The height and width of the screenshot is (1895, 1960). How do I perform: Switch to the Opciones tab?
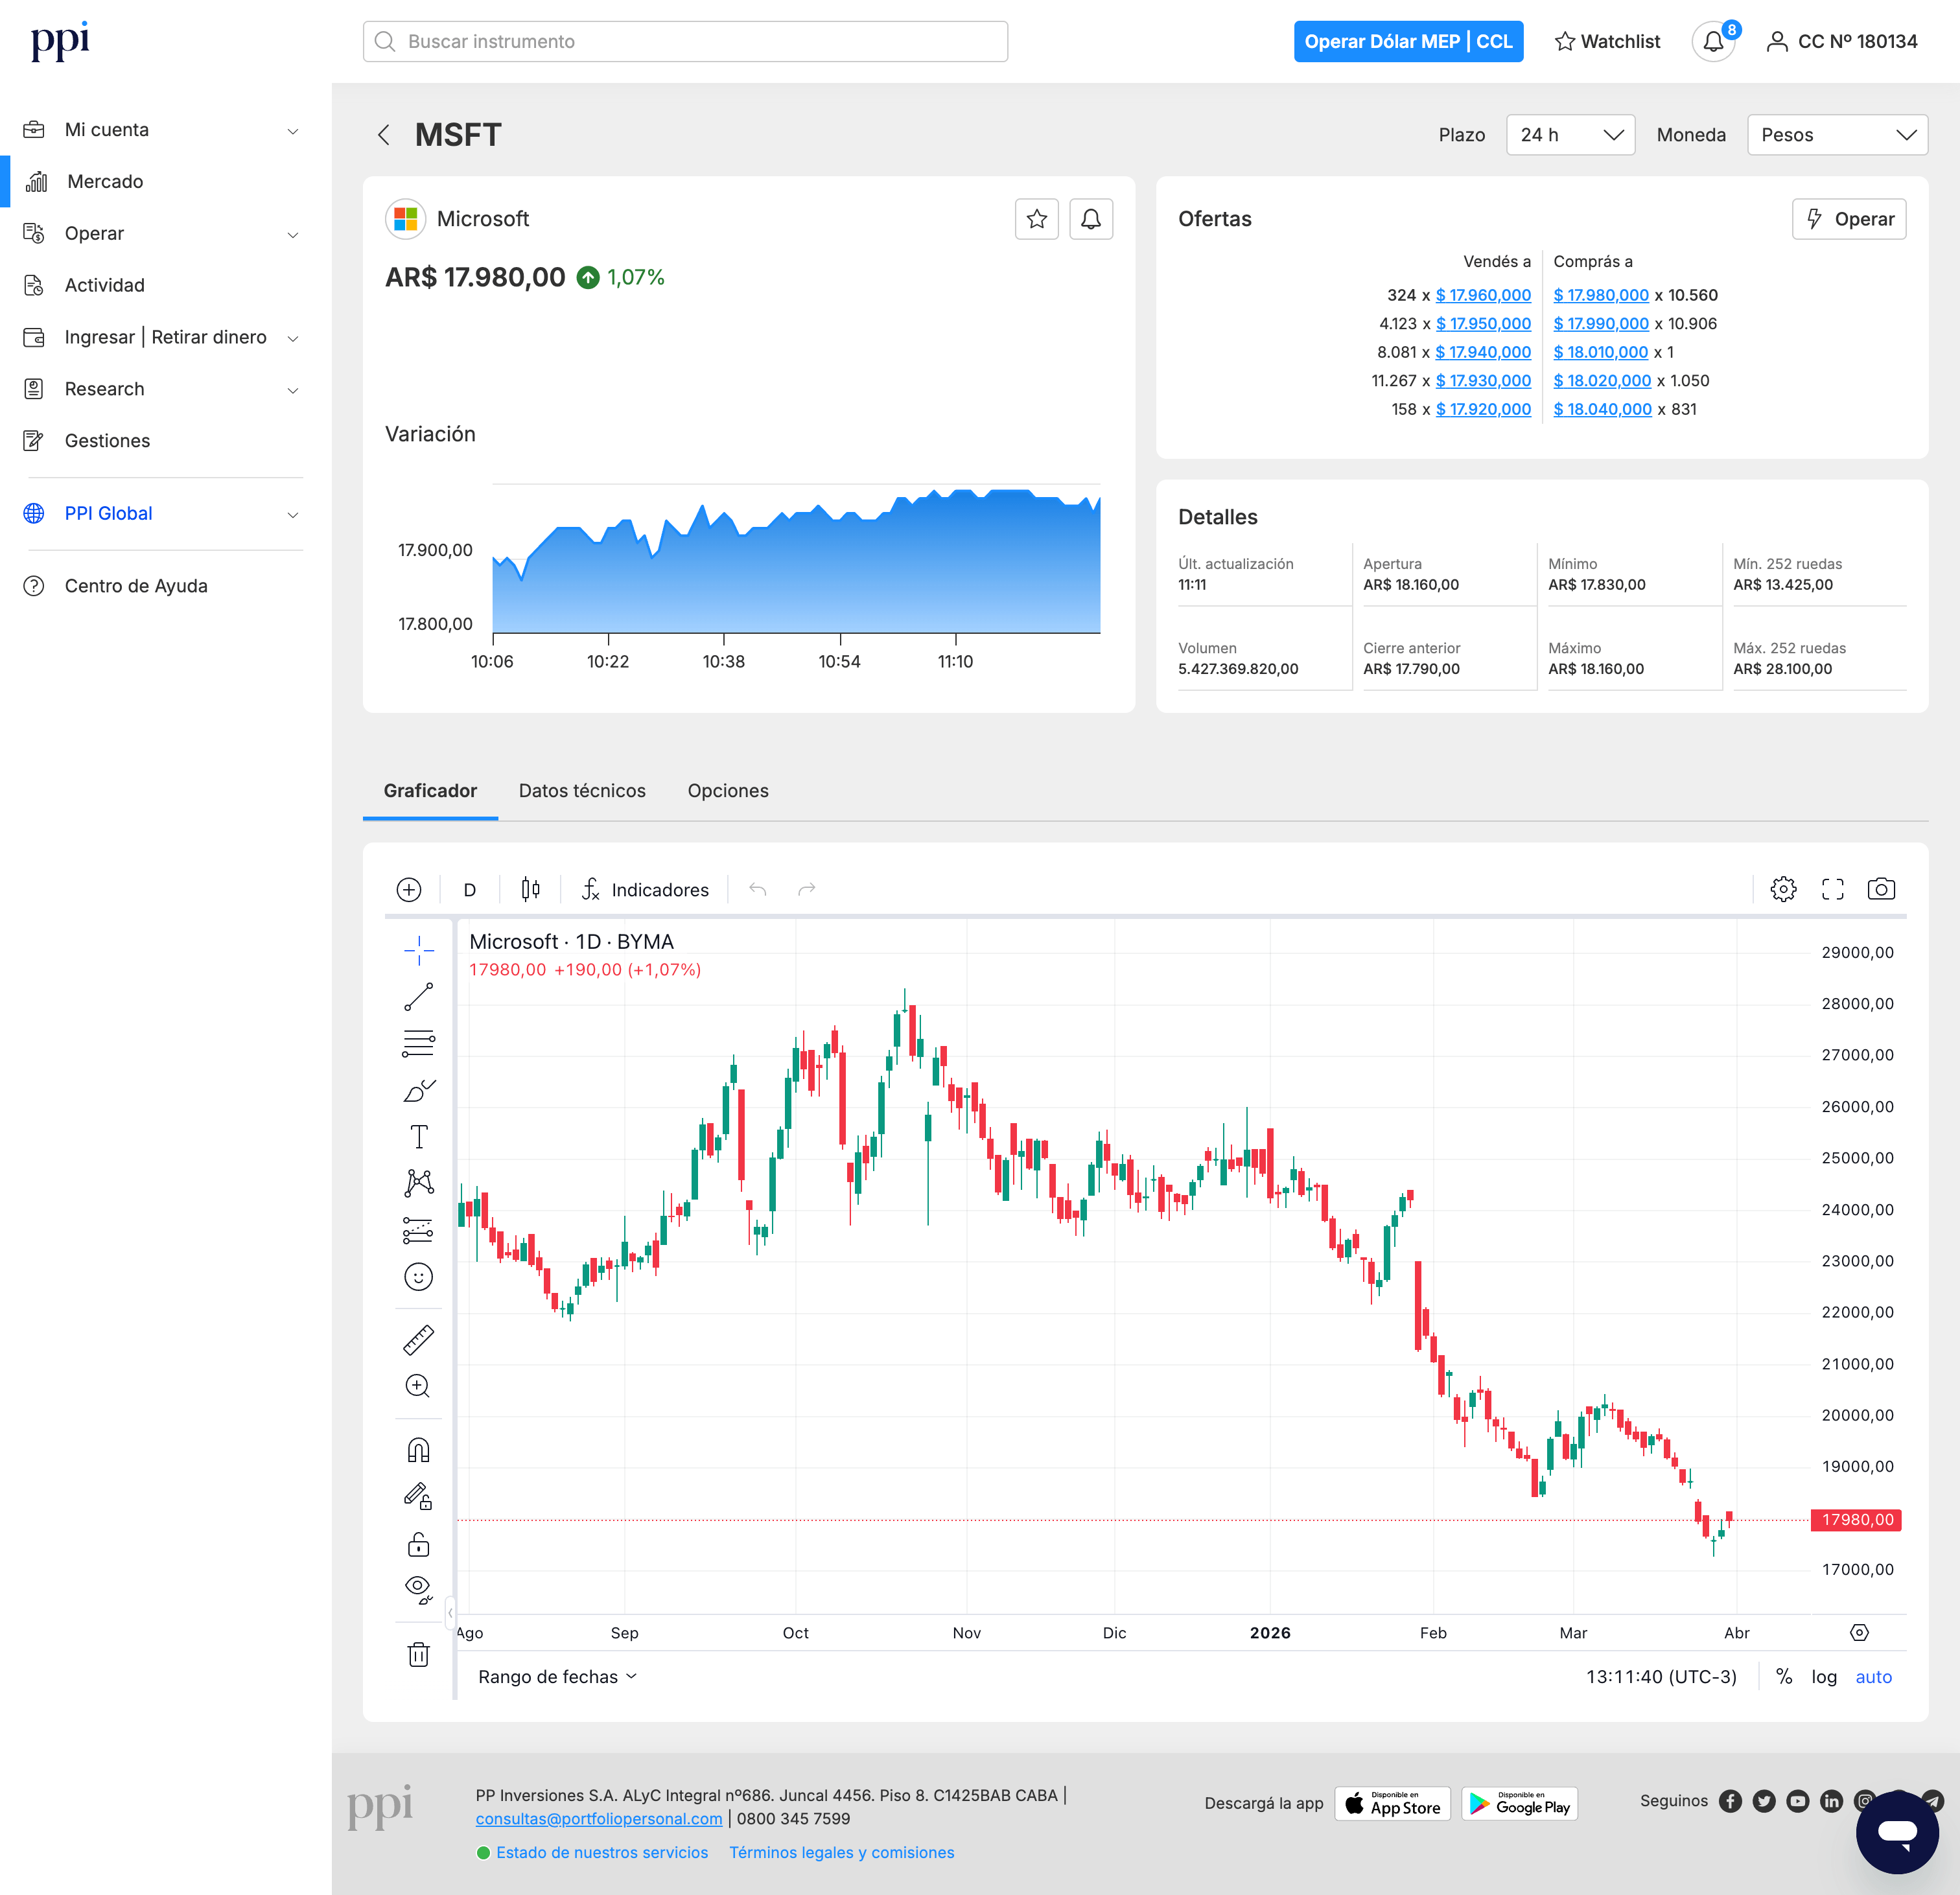coord(728,791)
